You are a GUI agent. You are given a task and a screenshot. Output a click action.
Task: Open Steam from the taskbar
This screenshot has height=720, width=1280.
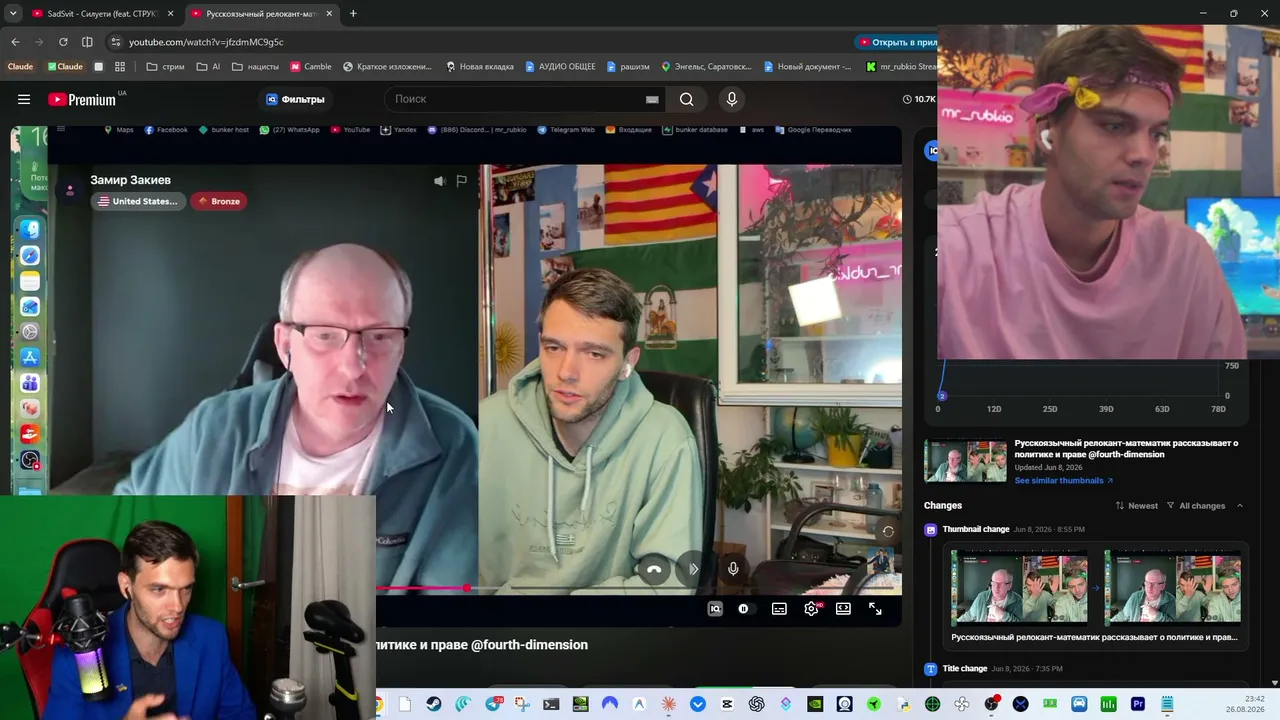(433, 705)
